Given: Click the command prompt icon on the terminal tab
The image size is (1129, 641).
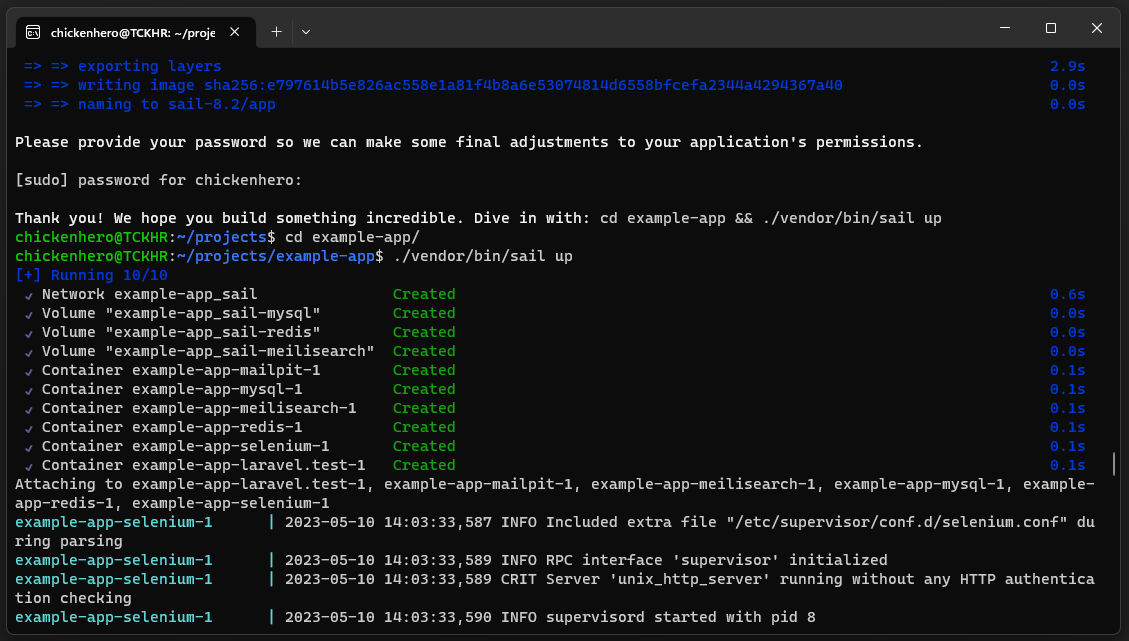Looking at the screenshot, I should tap(35, 31).
